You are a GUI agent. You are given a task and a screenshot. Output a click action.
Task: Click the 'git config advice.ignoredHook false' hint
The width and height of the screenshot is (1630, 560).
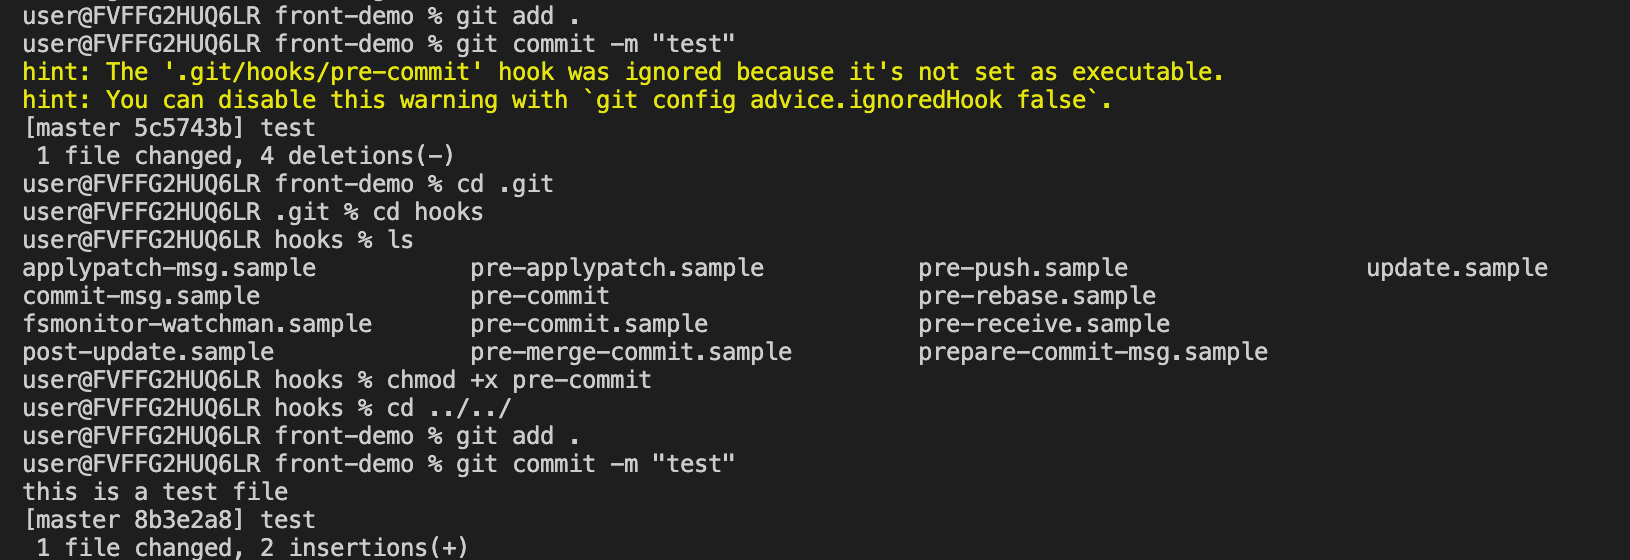coord(842,100)
